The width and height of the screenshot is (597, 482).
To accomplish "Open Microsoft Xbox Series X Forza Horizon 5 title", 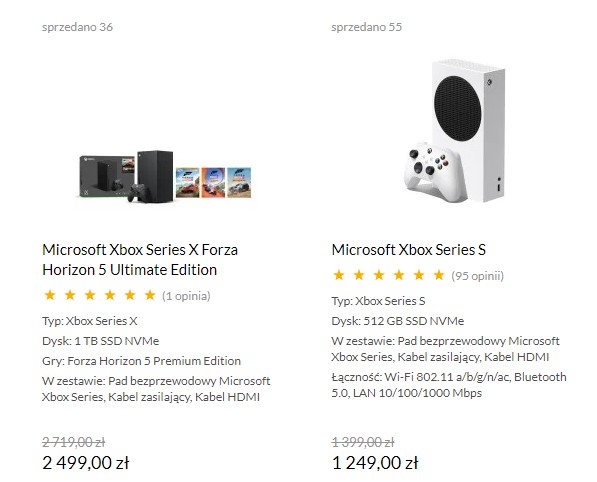I will tap(140, 260).
